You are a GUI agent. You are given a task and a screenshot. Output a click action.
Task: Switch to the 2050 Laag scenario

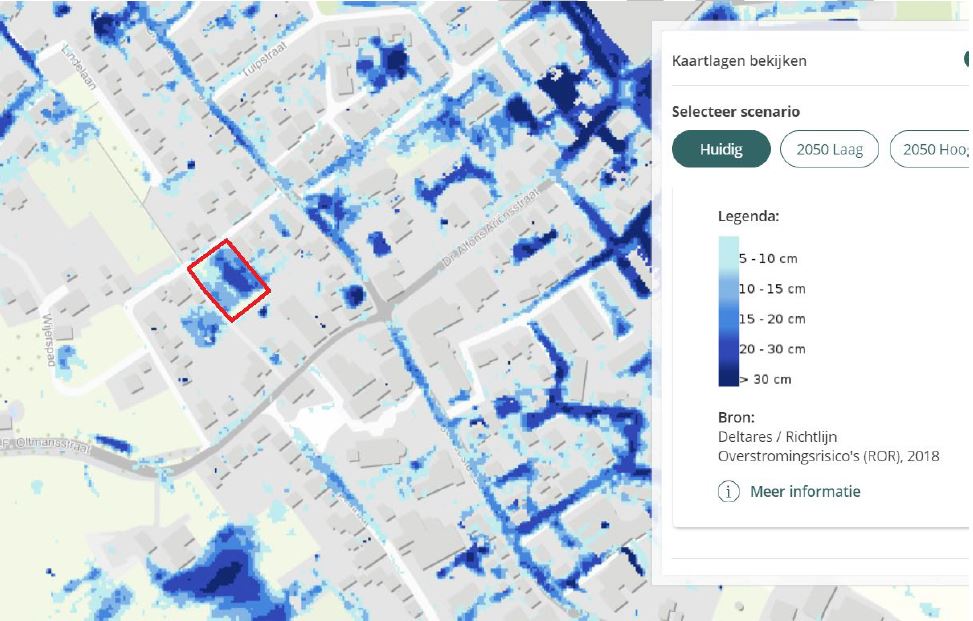click(829, 149)
